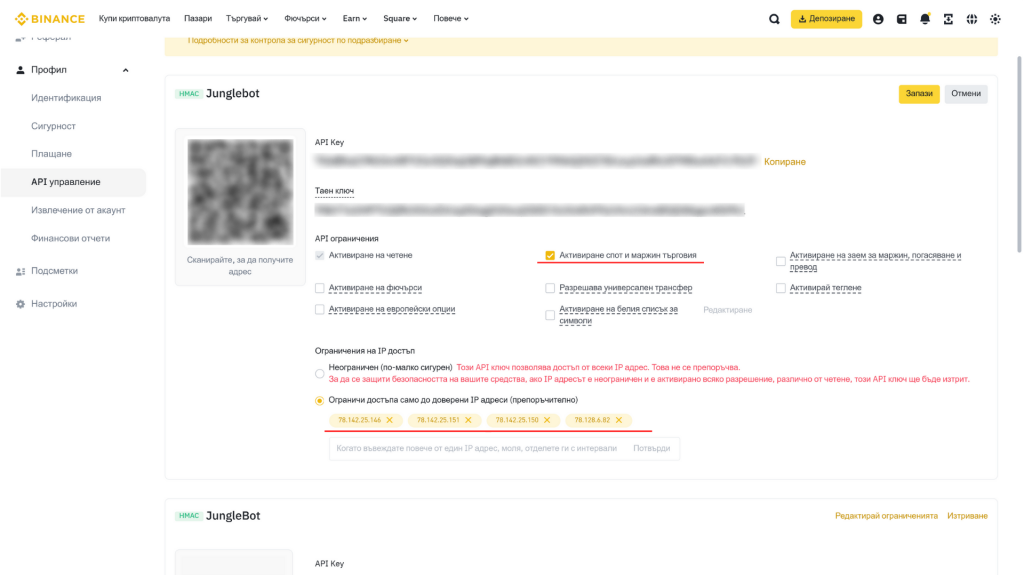Remove IP address 78.142.25.150
This screenshot has width=1024, height=576.
point(547,420)
